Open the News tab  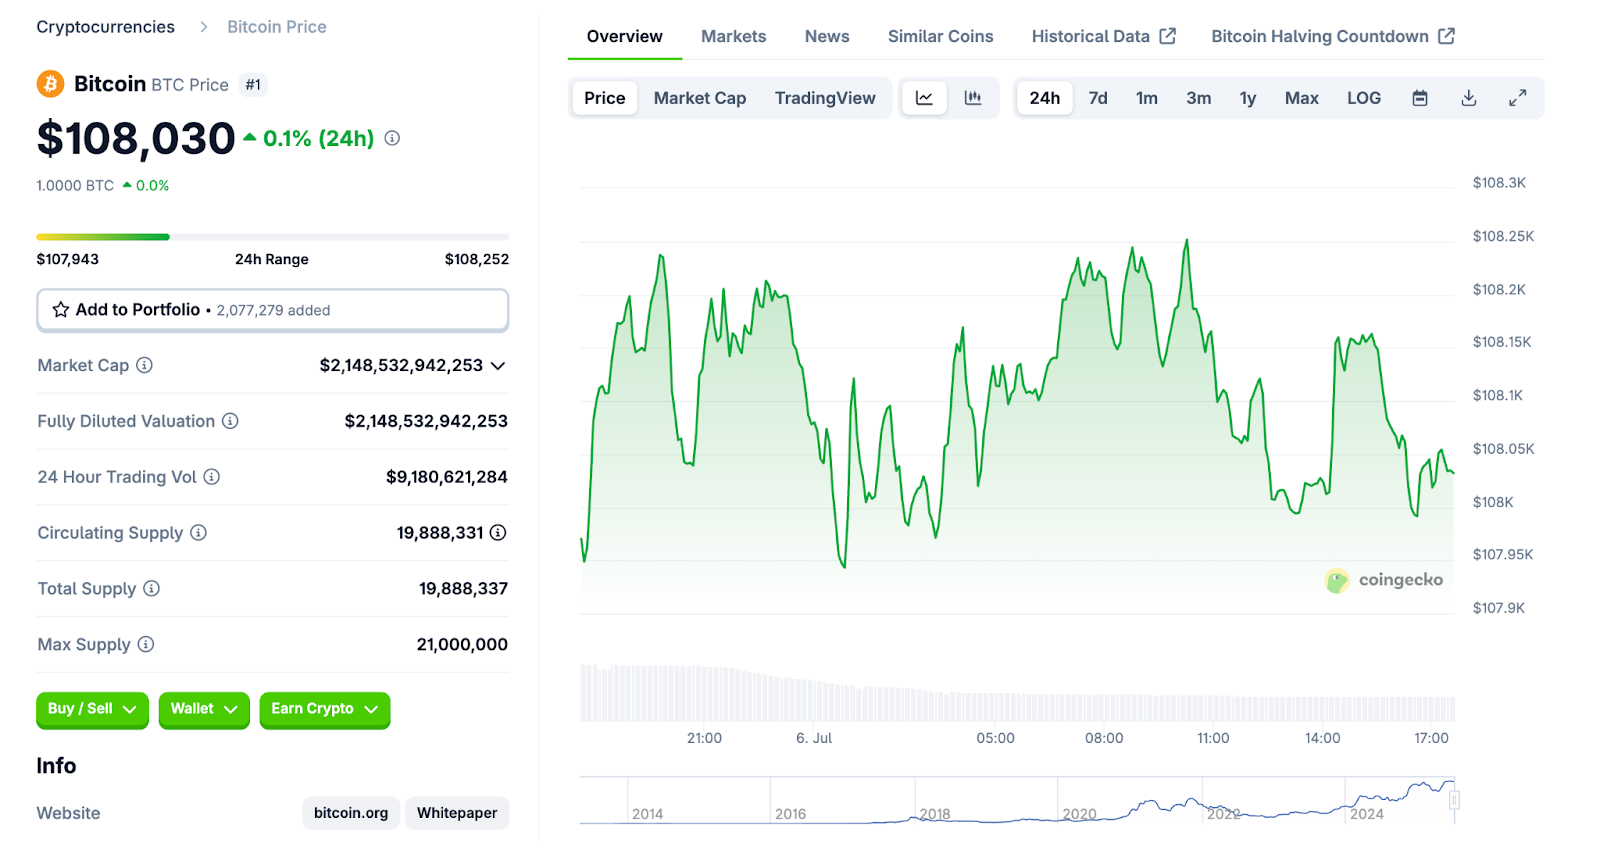pyautogui.click(x=827, y=36)
